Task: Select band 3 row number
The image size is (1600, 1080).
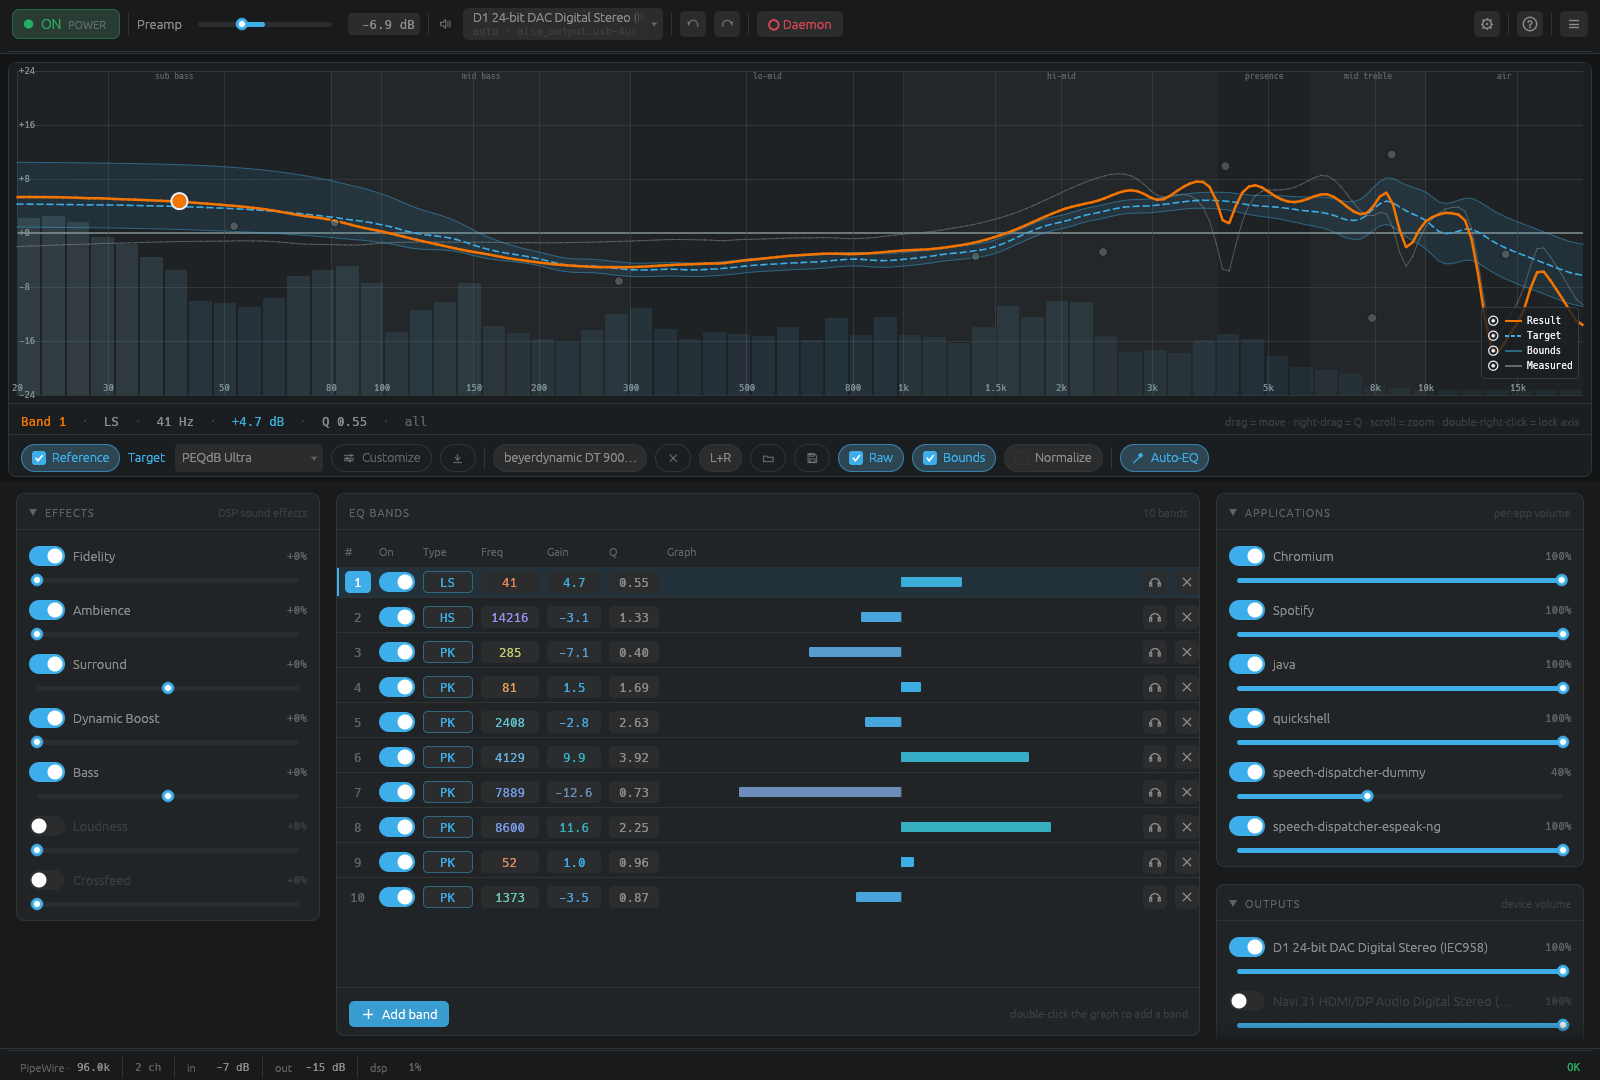Action: (x=358, y=652)
